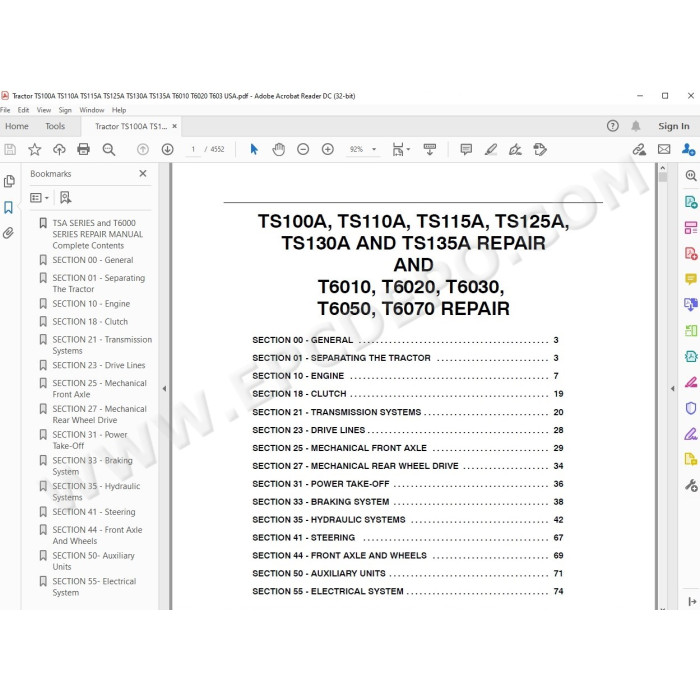Share a link to the file
The width and height of the screenshot is (700, 700).
point(639,149)
